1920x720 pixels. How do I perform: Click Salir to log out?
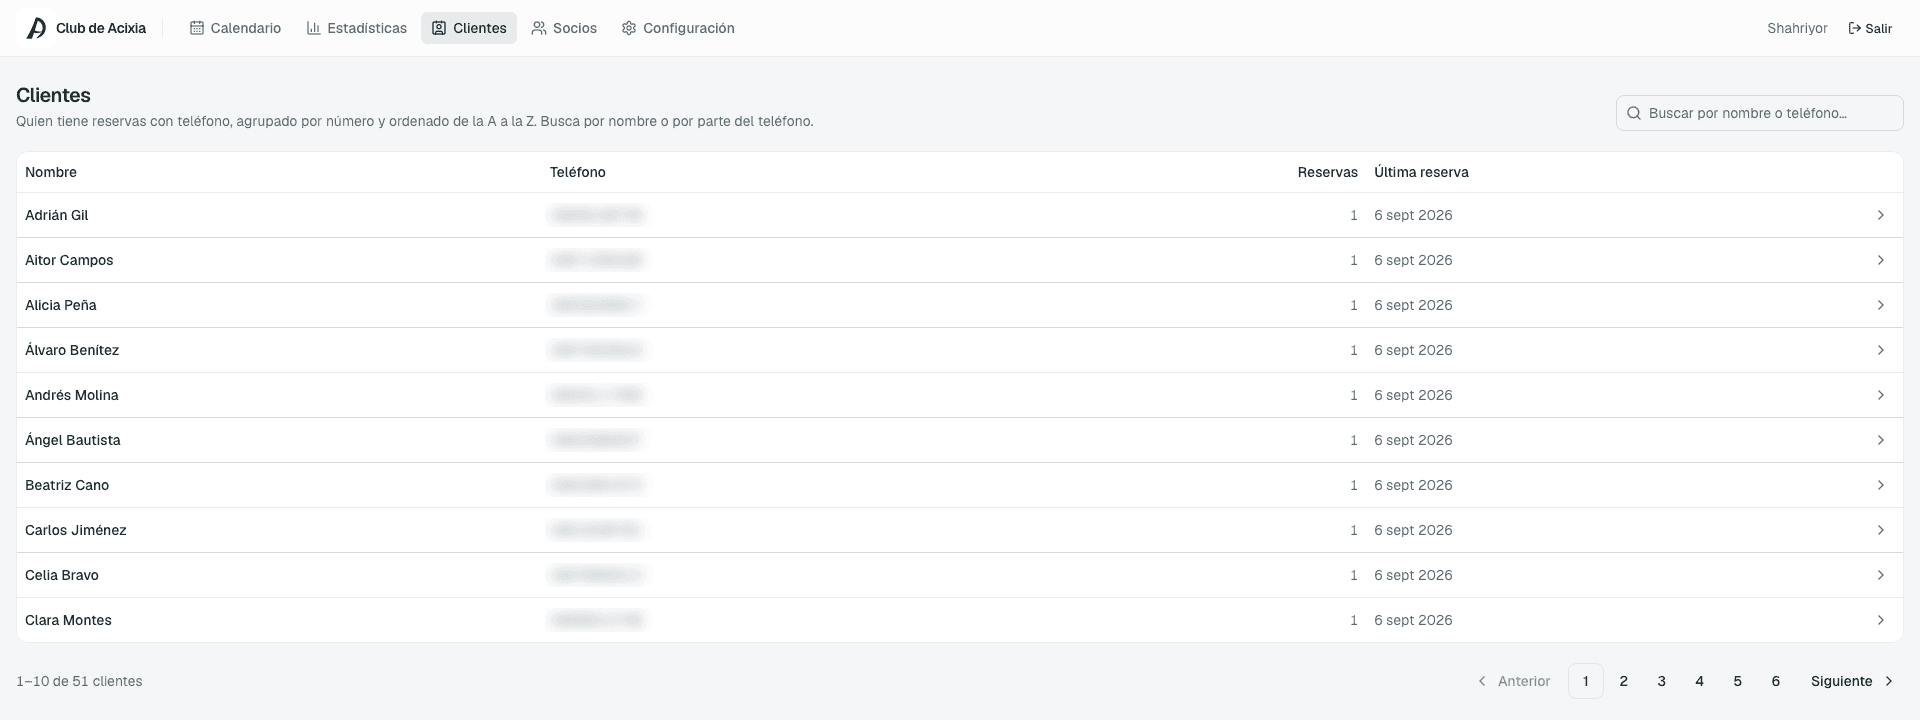click(x=1870, y=28)
